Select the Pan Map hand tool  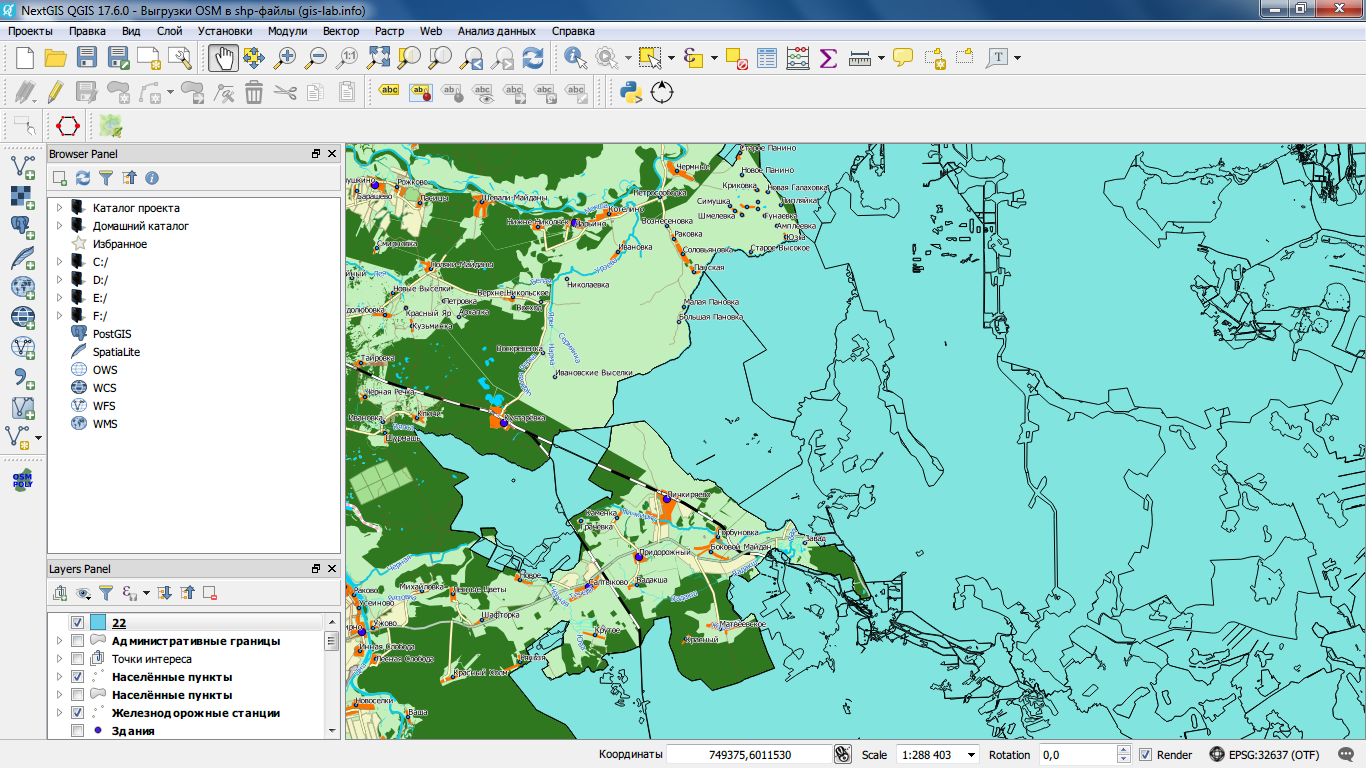click(x=223, y=58)
